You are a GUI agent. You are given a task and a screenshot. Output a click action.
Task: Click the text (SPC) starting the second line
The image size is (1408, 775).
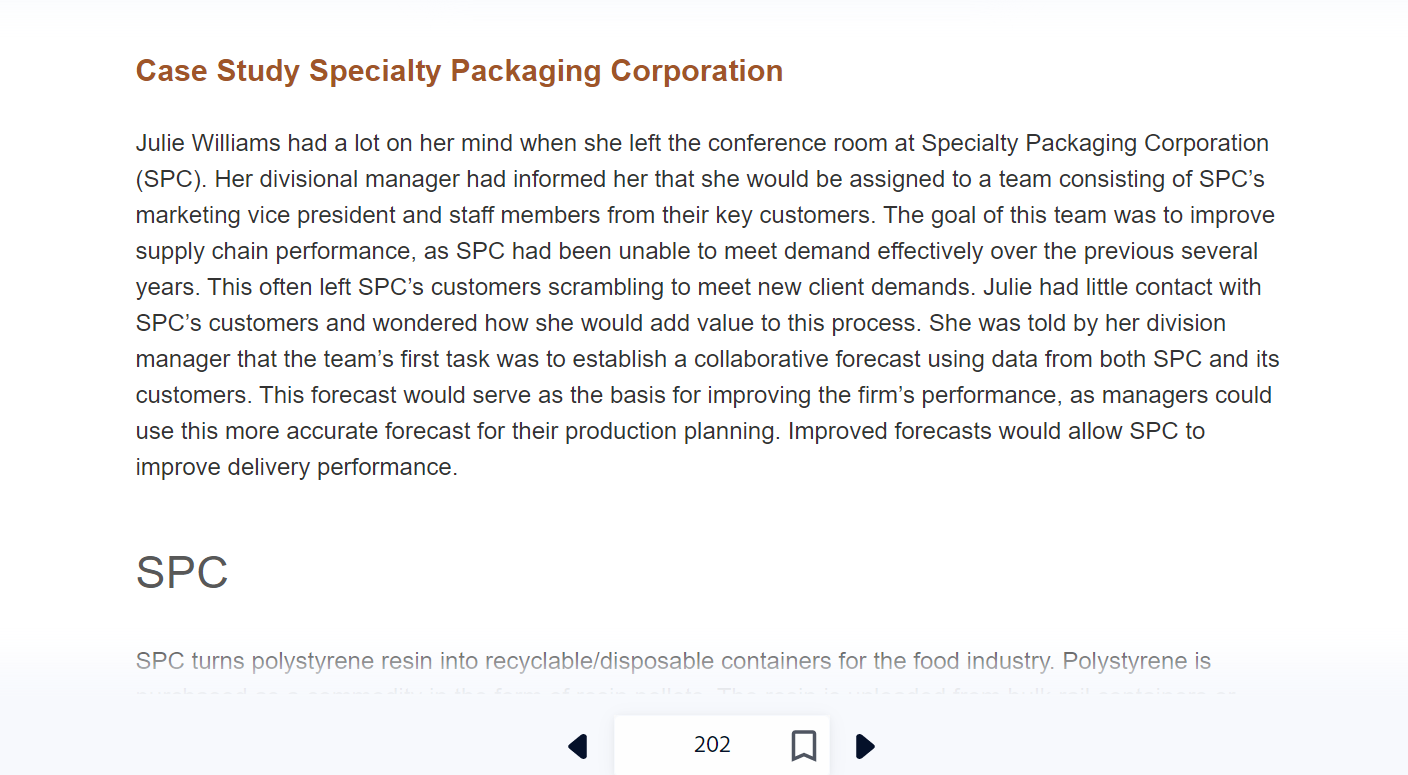point(172,179)
